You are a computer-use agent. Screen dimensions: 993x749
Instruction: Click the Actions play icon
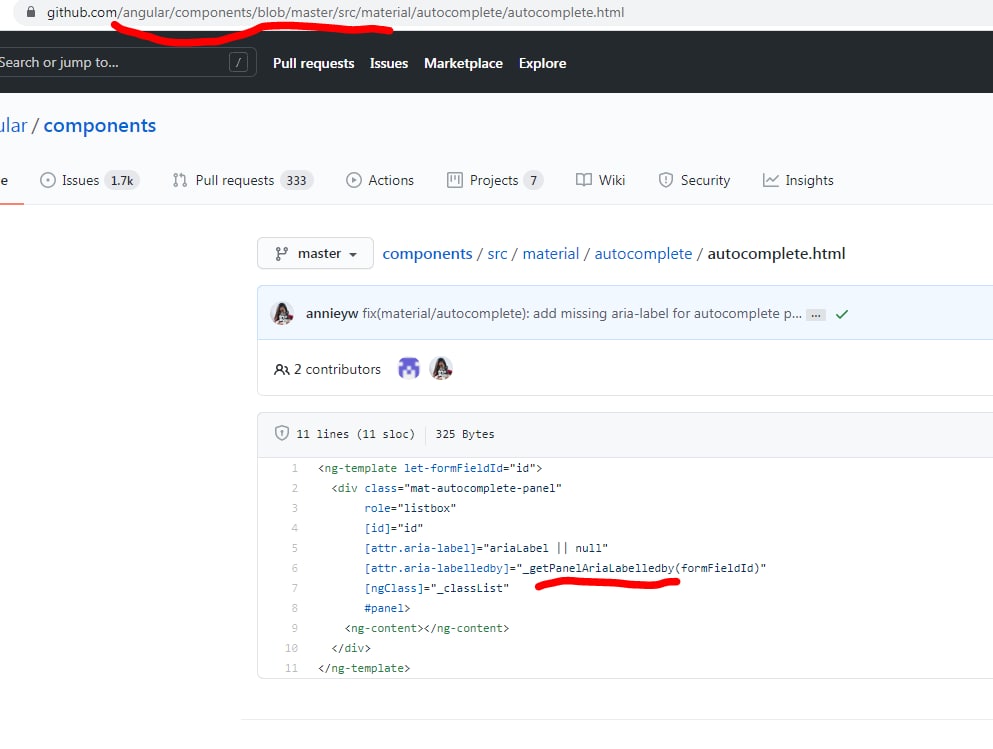click(353, 180)
